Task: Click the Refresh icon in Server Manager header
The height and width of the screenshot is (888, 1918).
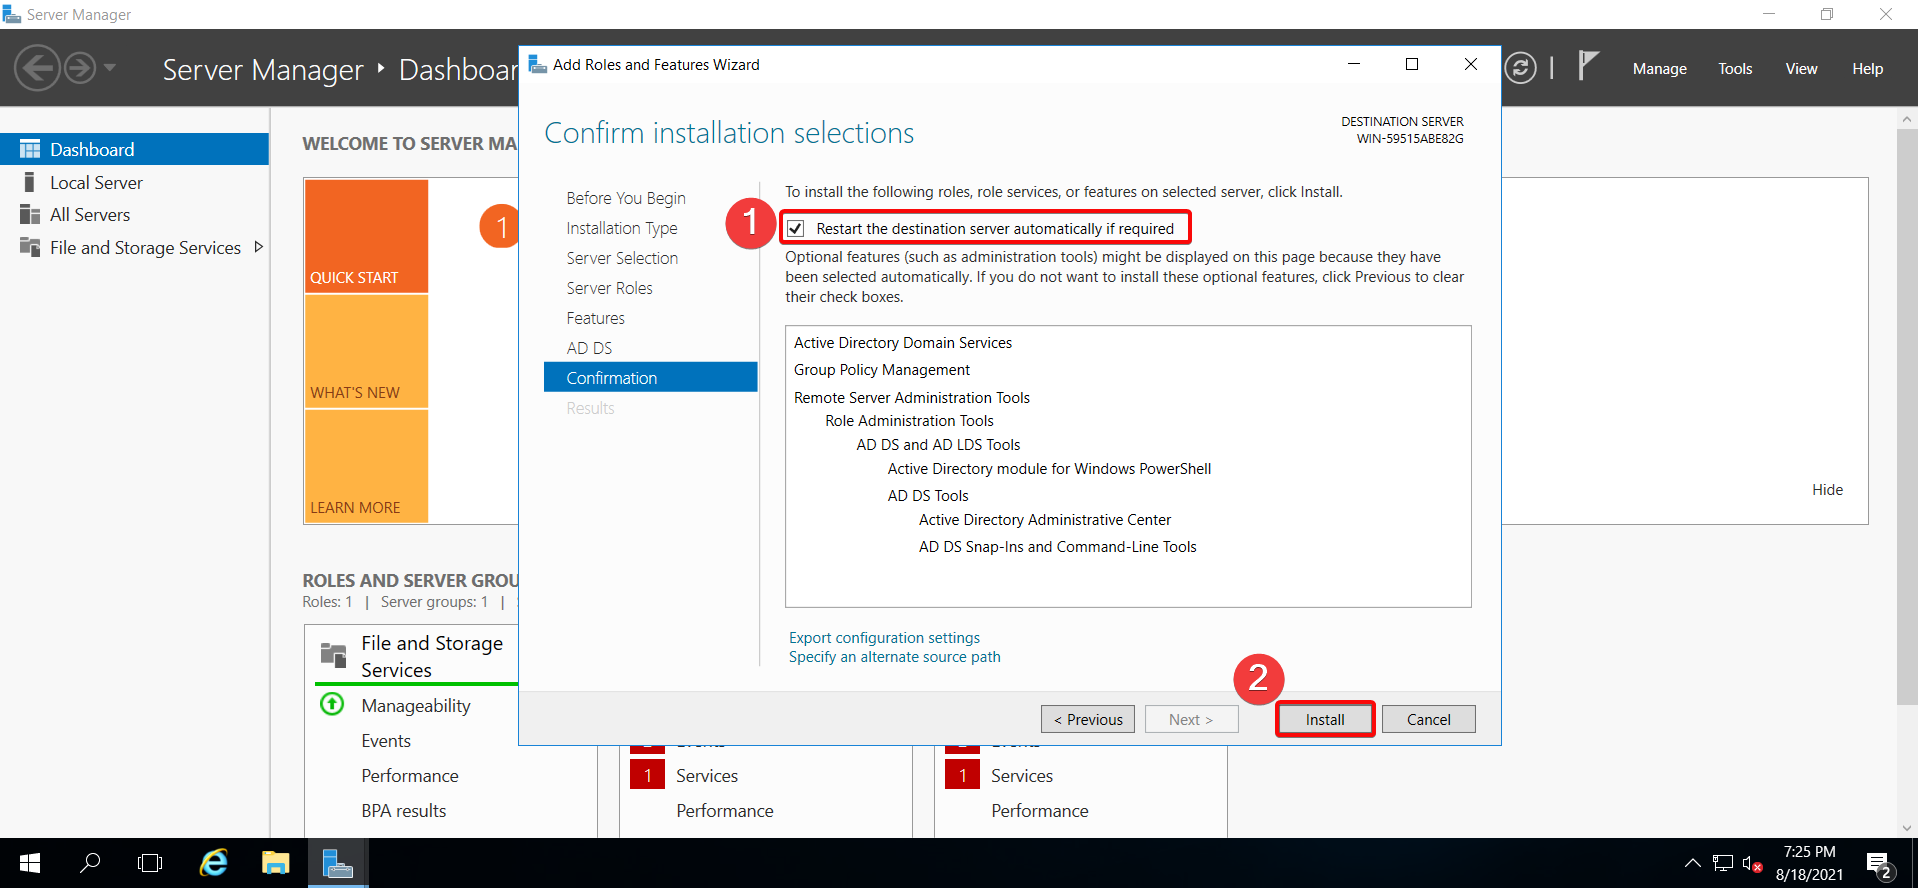Action: tap(1520, 68)
